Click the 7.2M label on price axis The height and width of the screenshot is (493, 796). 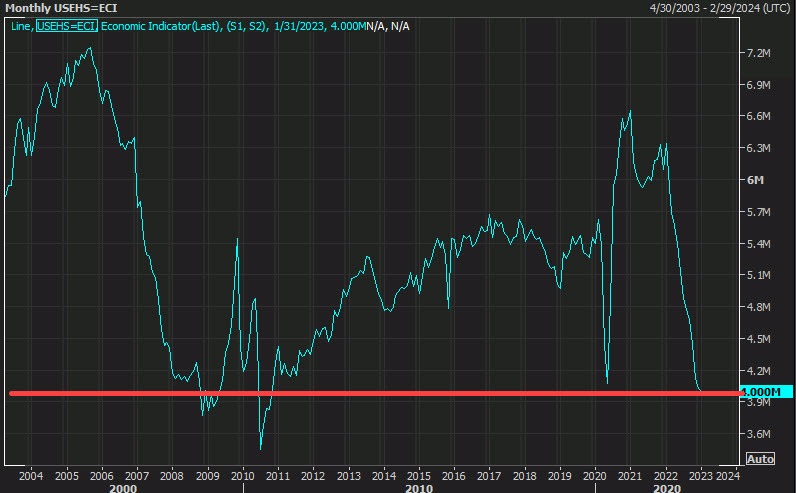click(760, 53)
